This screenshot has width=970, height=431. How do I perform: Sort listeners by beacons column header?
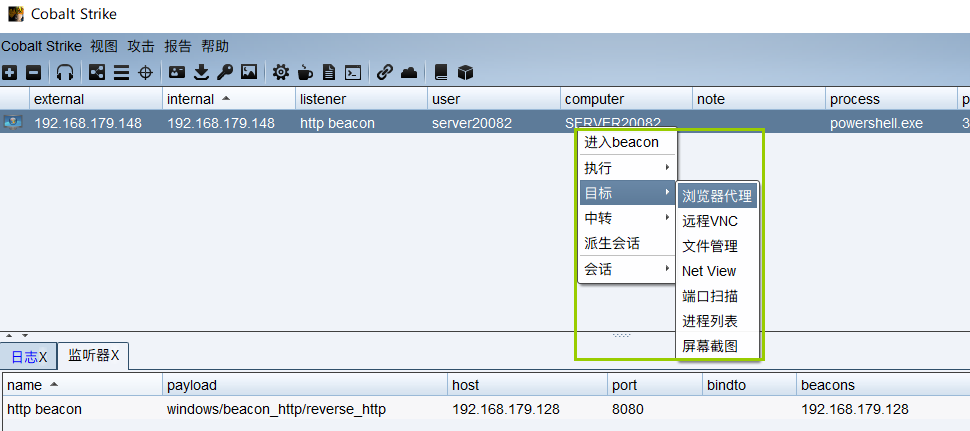point(883,385)
